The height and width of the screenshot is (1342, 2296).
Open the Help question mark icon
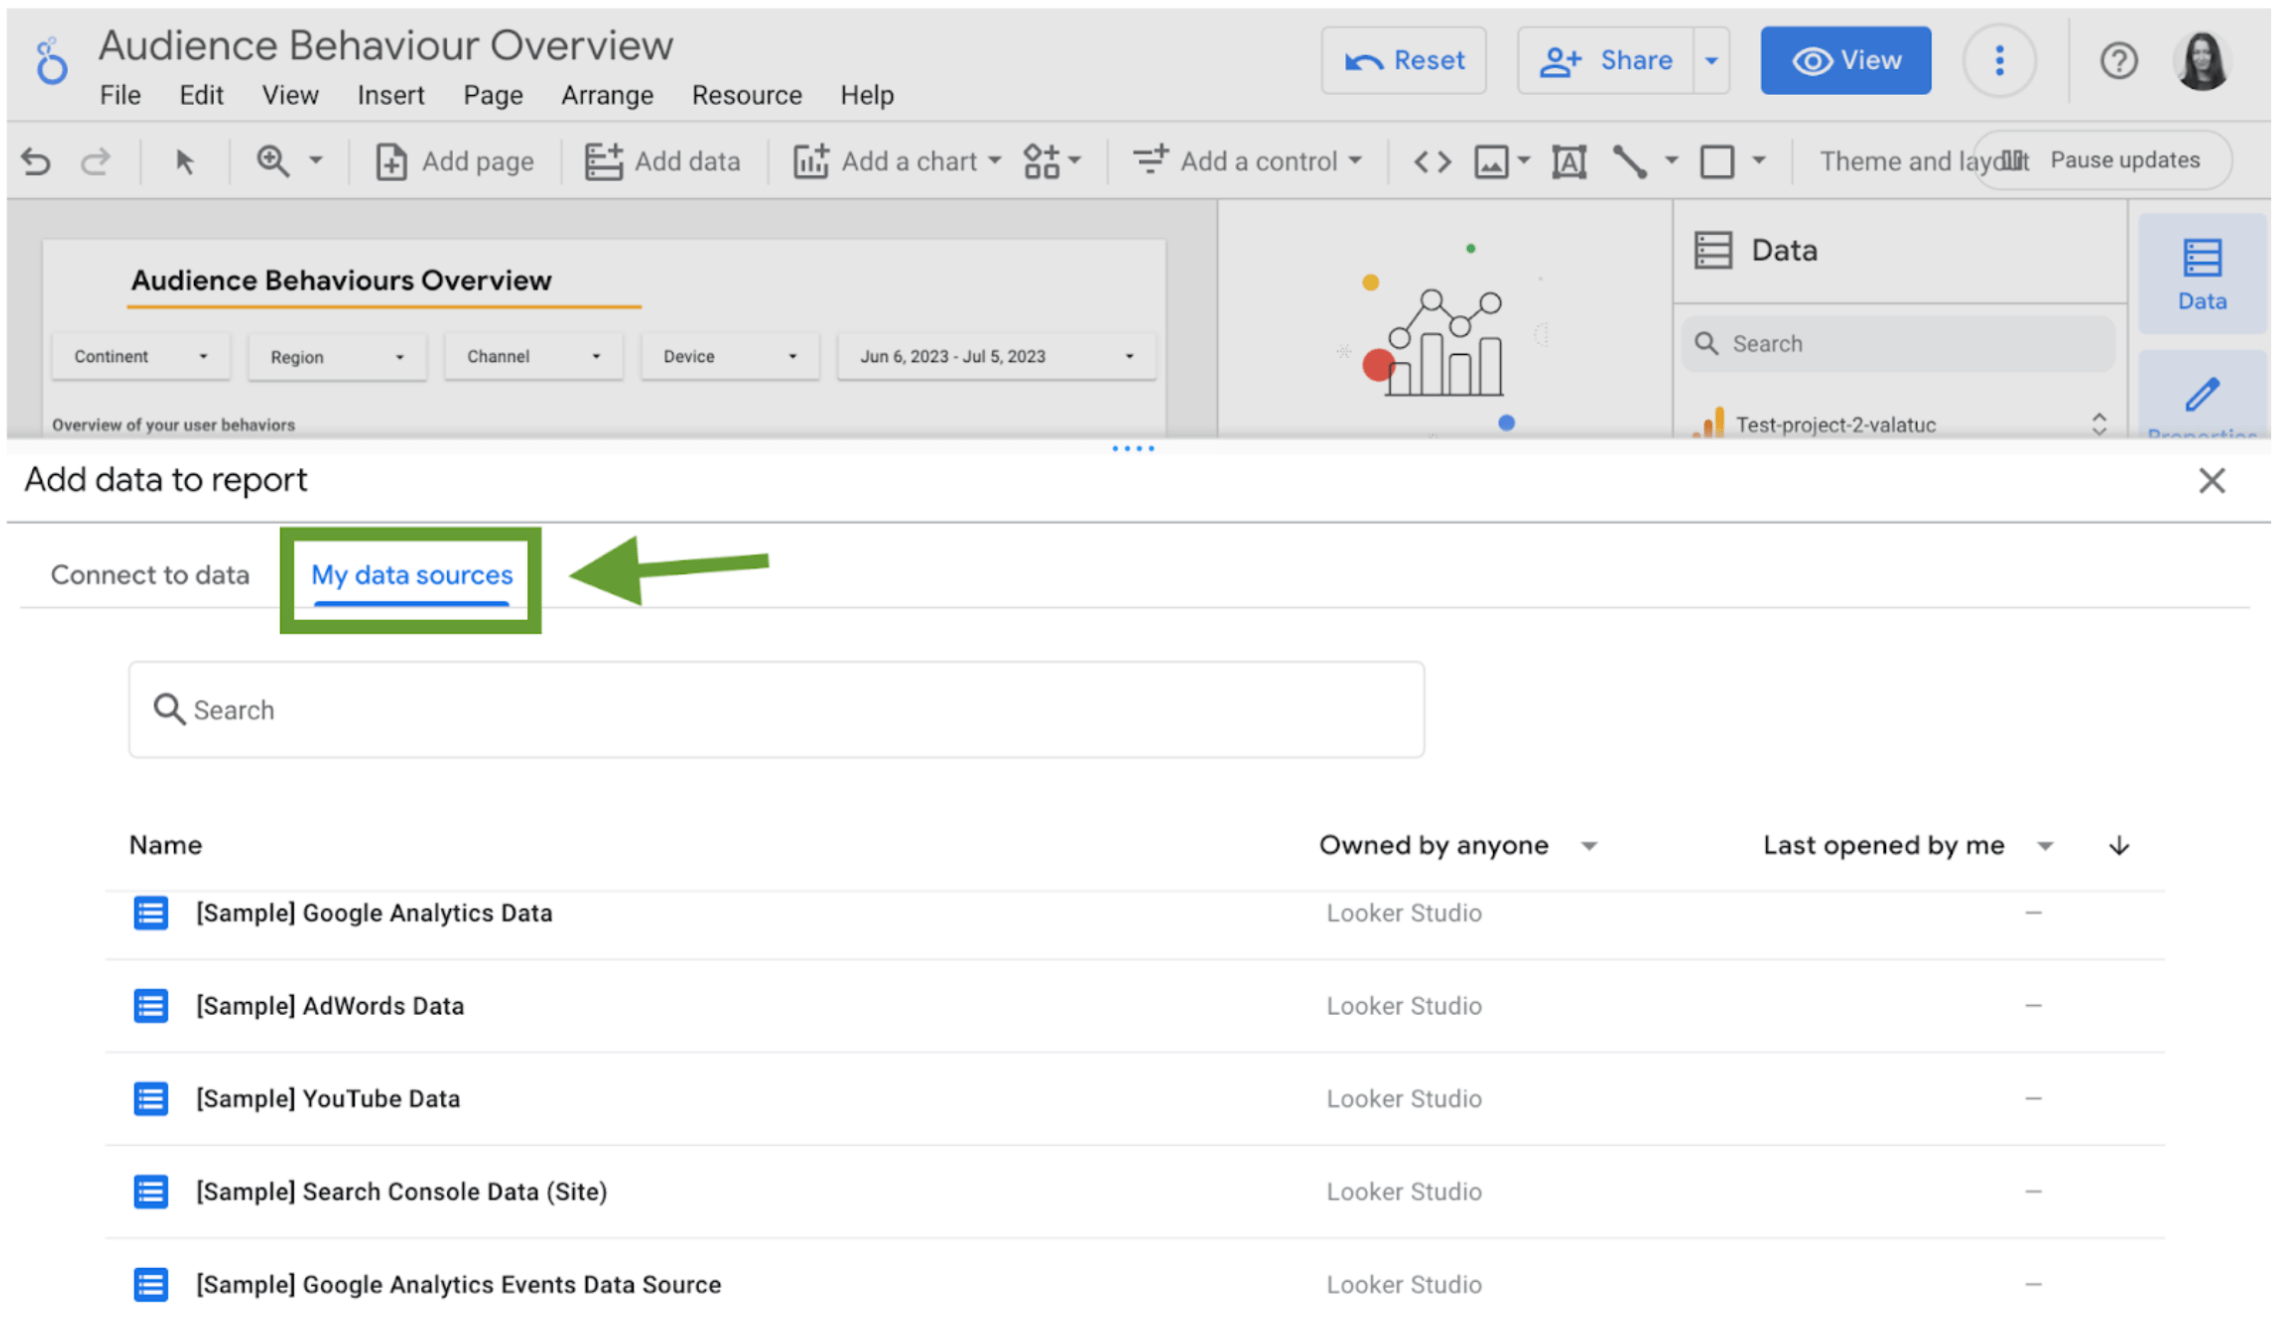(x=2119, y=61)
